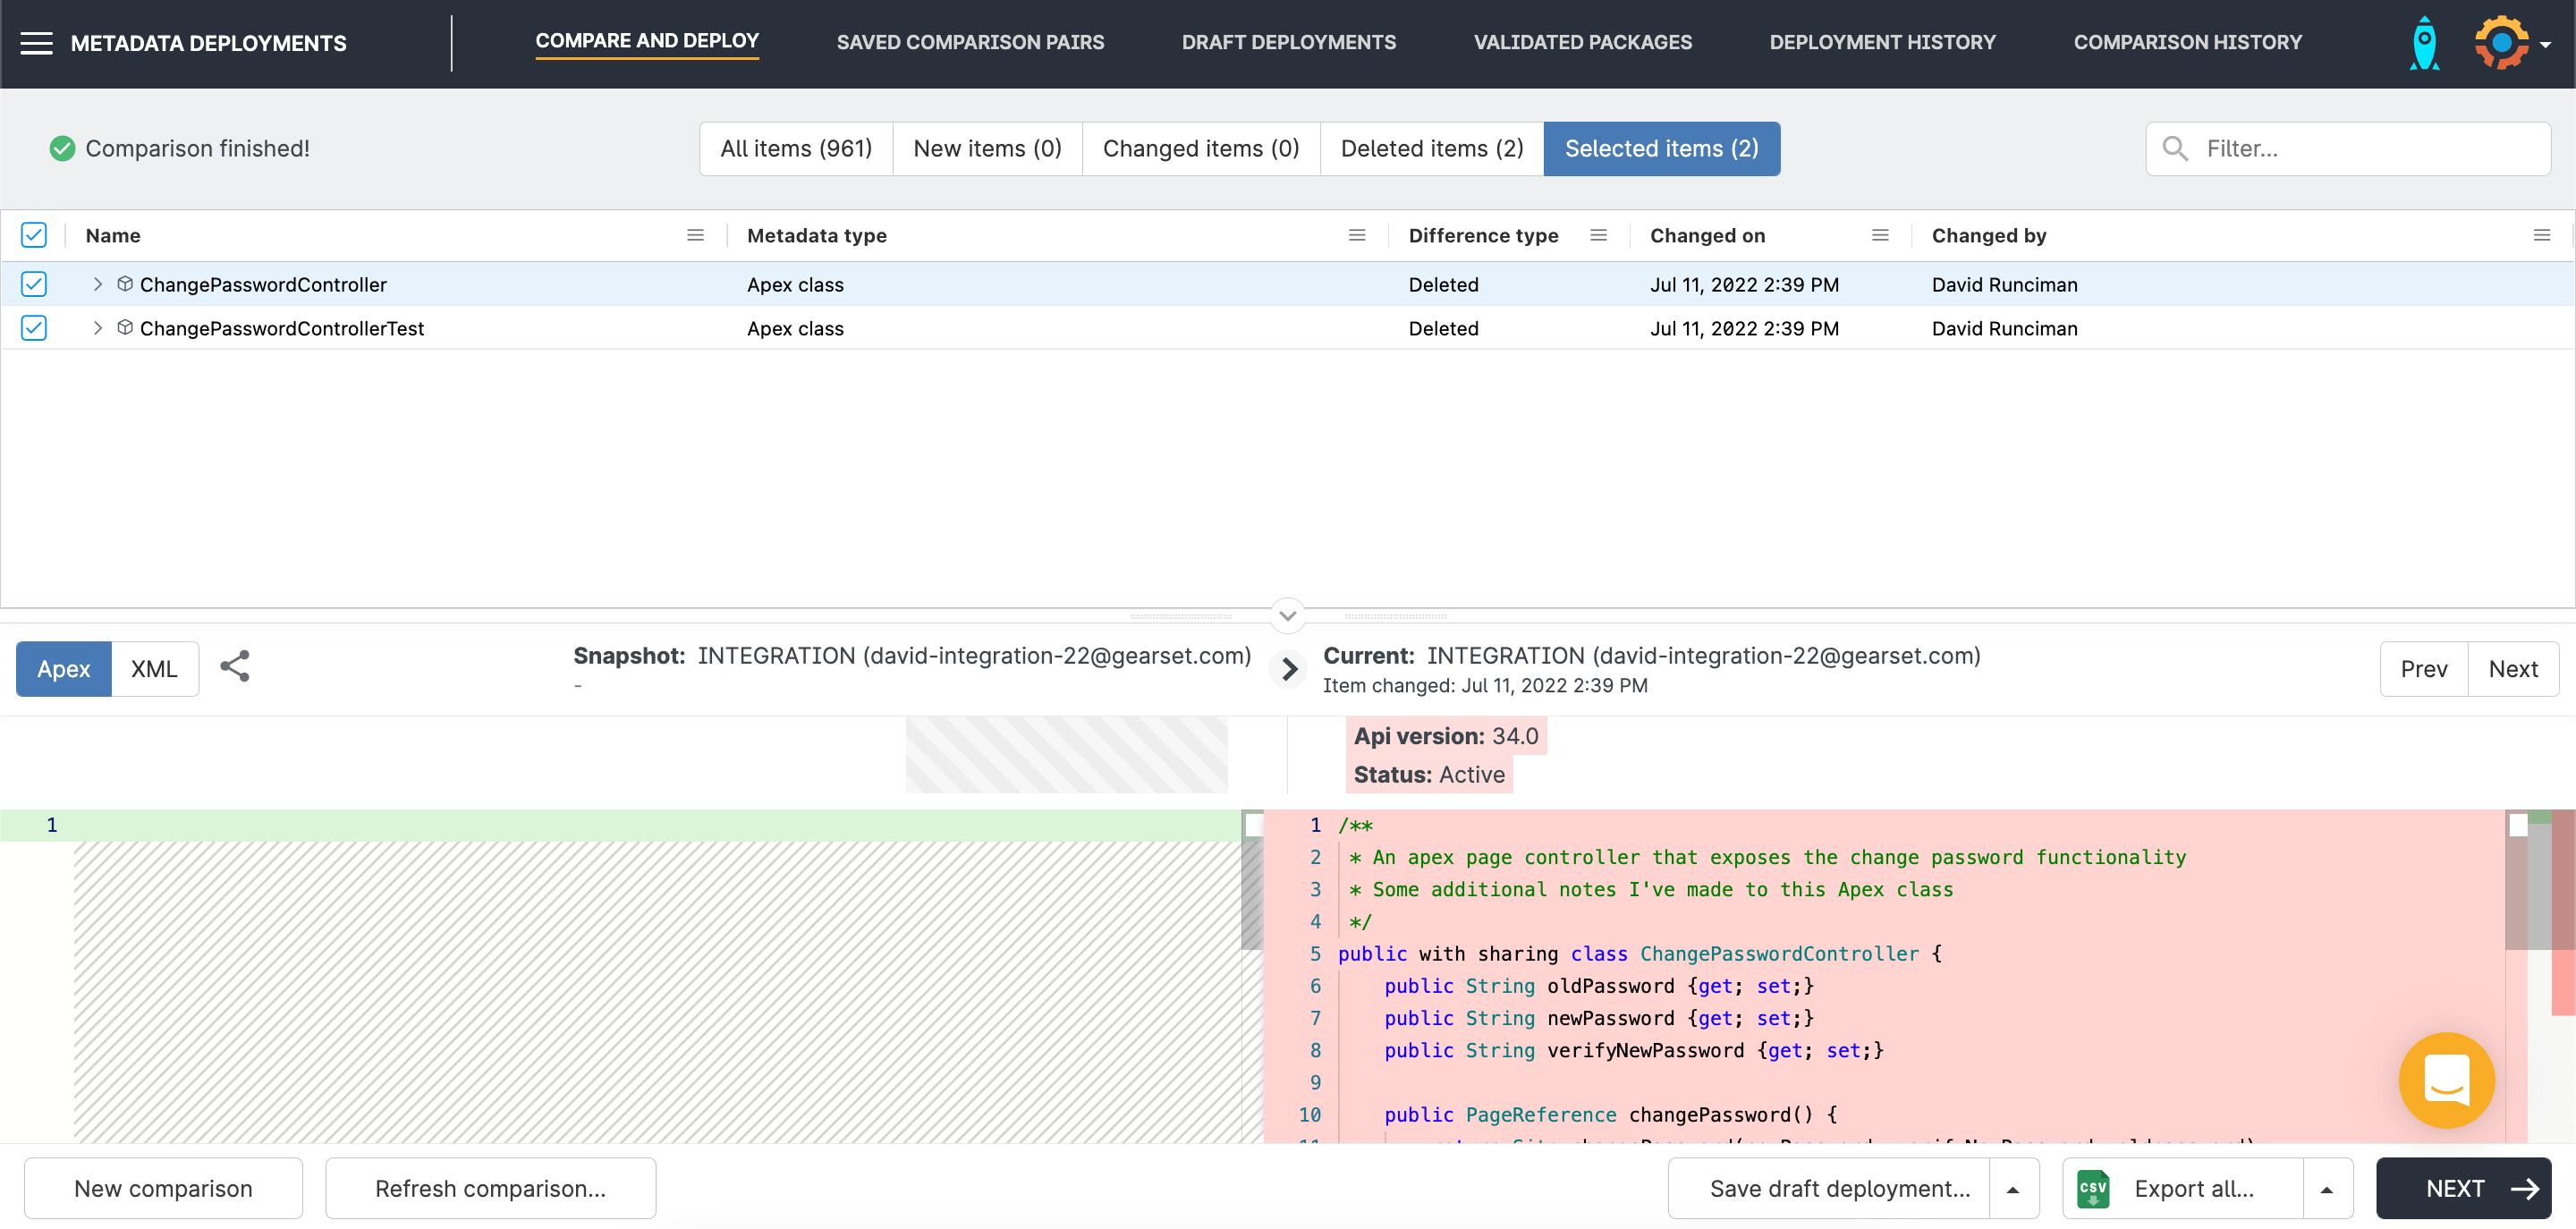The width and height of the screenshot is (2576, 1229).
Task: Click the forward arrow between snapshot and current
Action: click(1288, 669)
